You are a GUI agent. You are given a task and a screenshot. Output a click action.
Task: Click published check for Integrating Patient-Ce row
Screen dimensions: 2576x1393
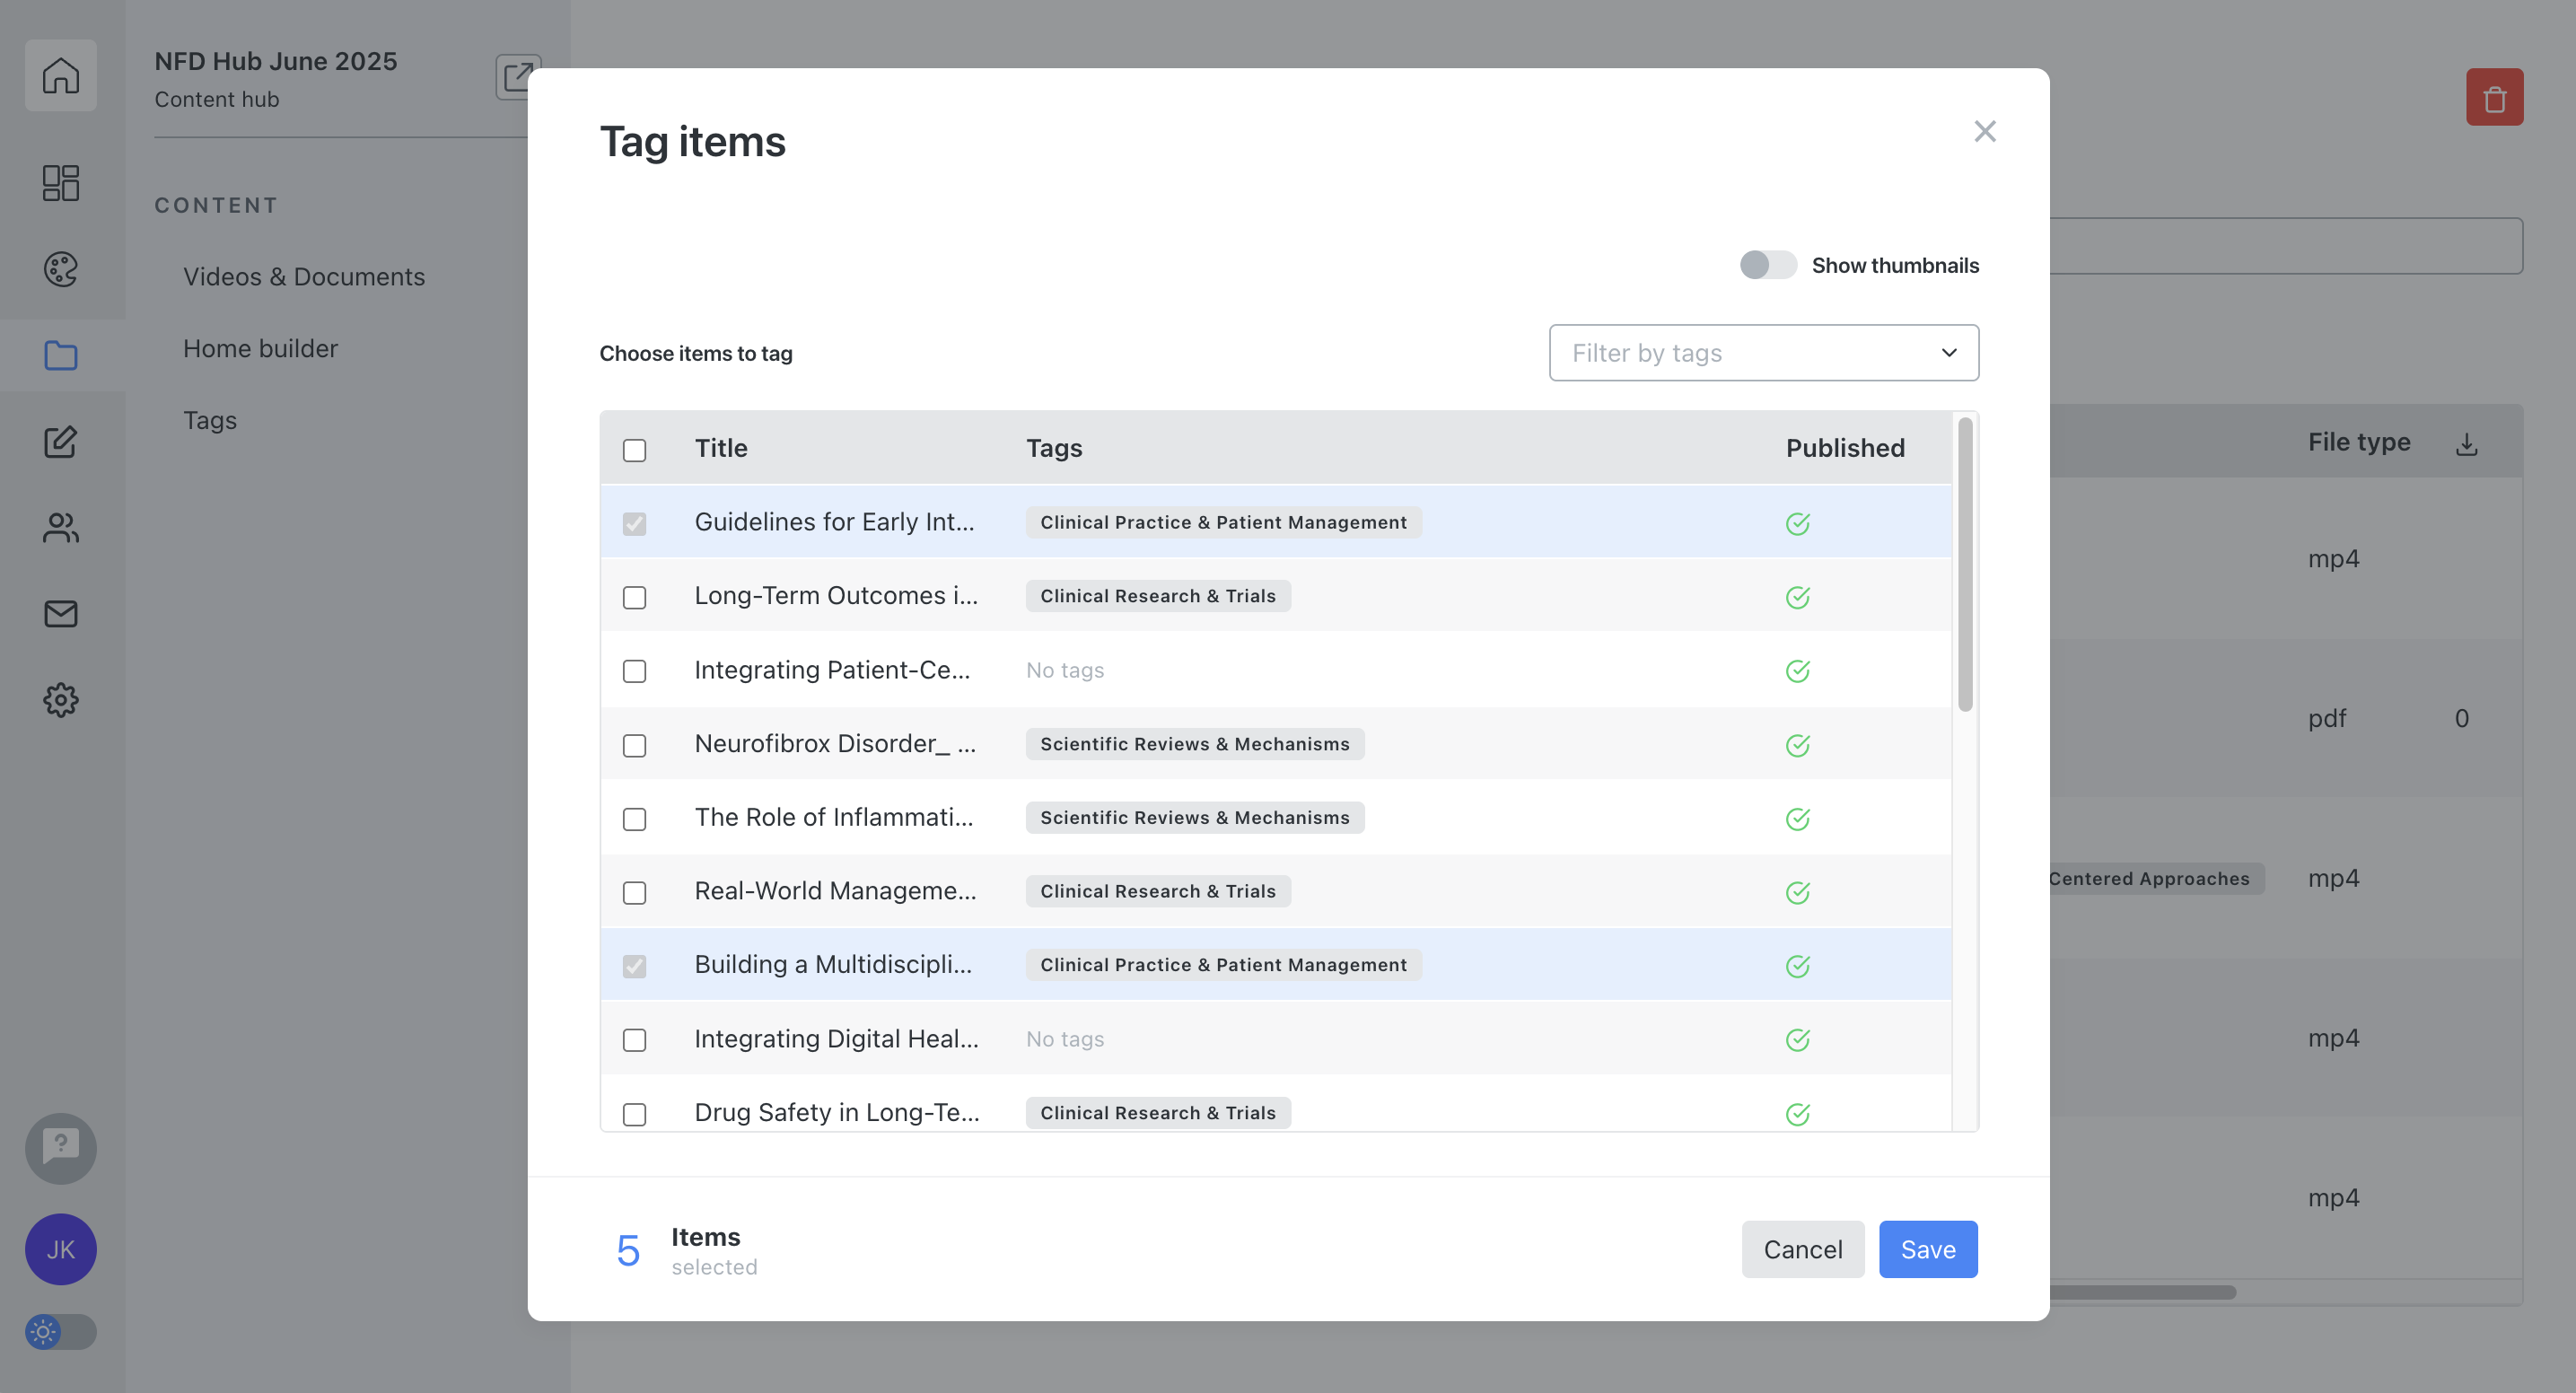[x=1798, y=671]
